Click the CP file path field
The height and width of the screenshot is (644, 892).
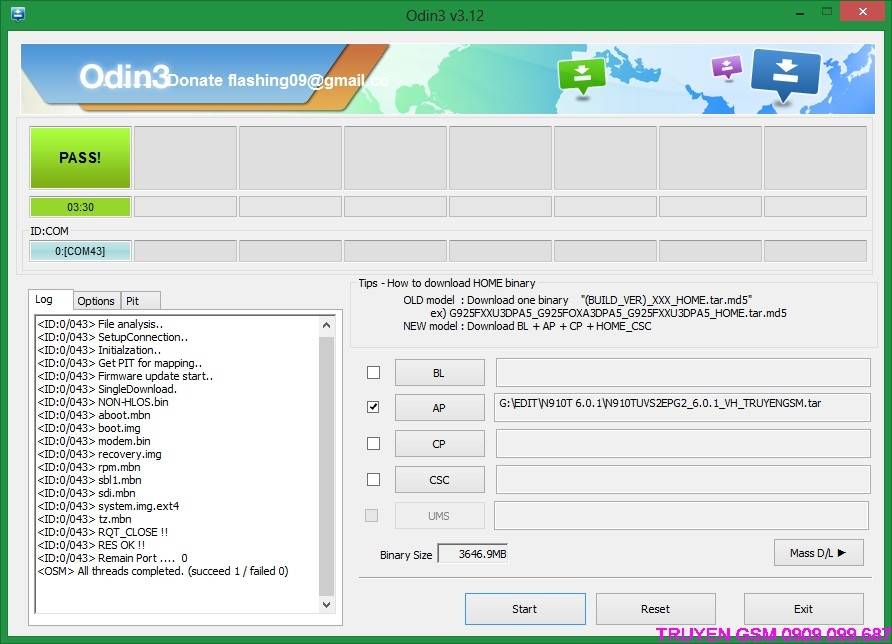tap(683, 444)
